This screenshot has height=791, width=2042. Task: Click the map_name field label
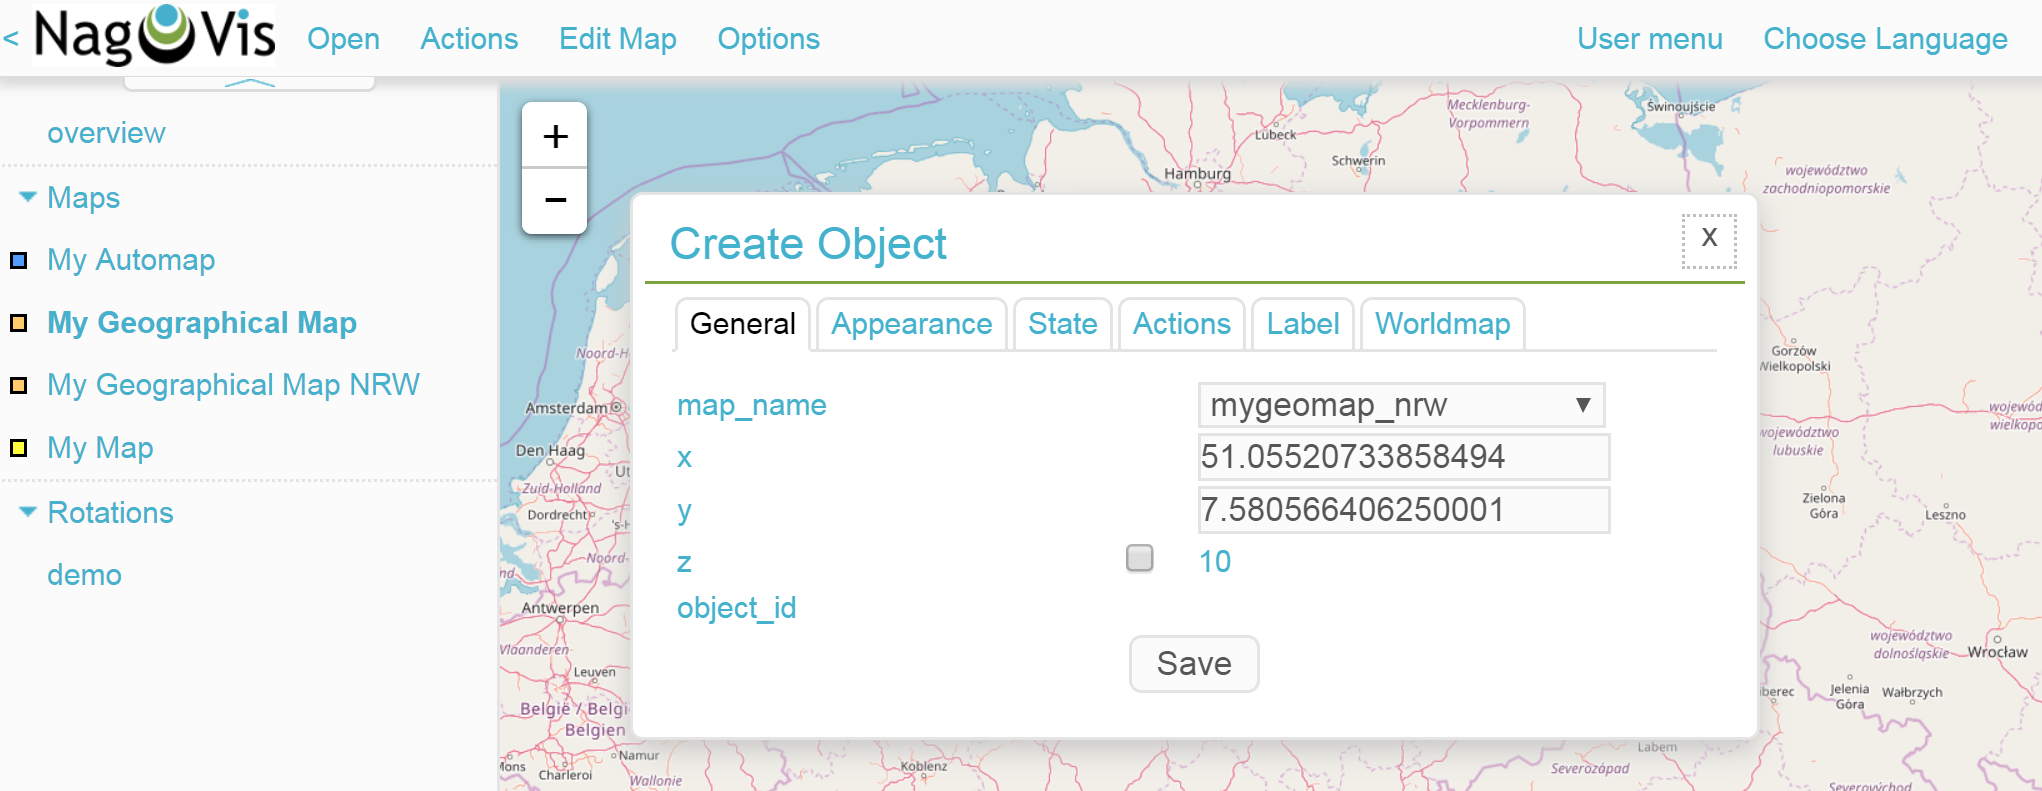752,405
